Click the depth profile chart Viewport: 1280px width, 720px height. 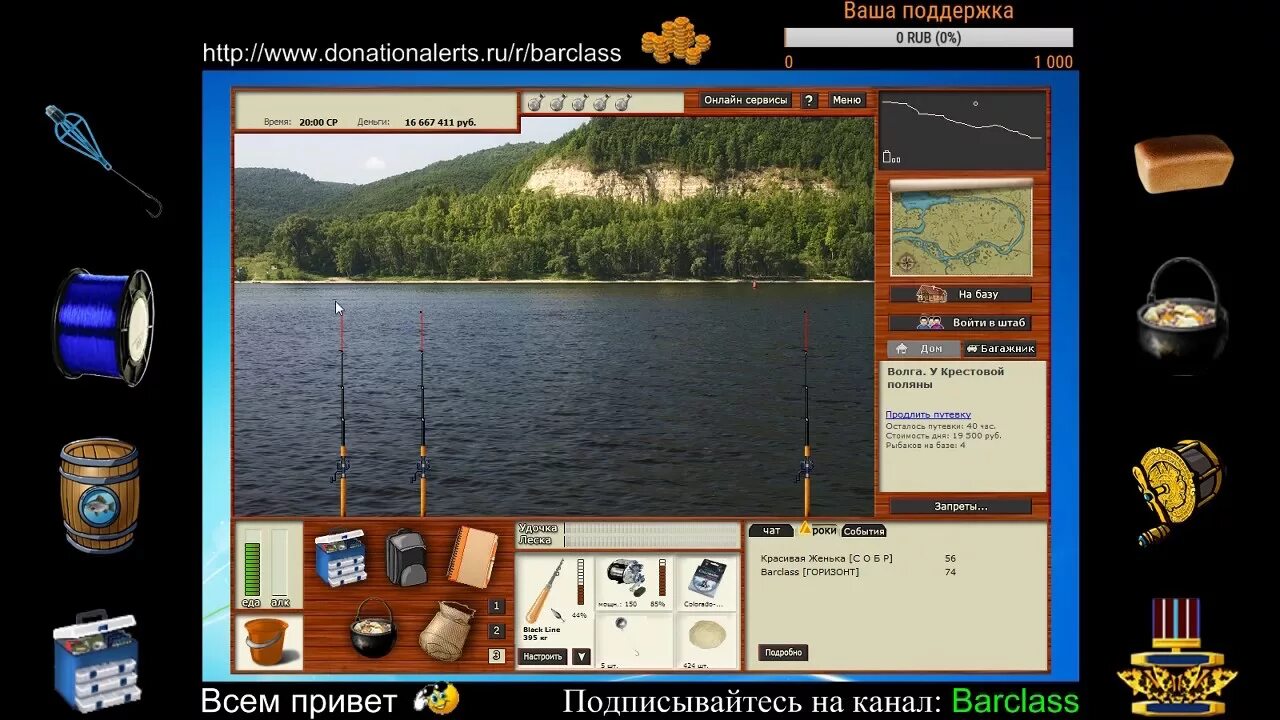(962, 130)
